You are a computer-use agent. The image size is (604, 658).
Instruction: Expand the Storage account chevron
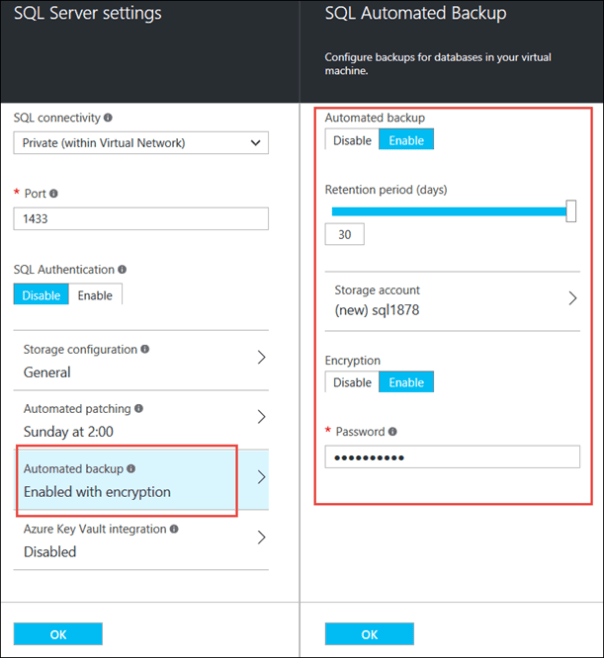tap(573, 299)
